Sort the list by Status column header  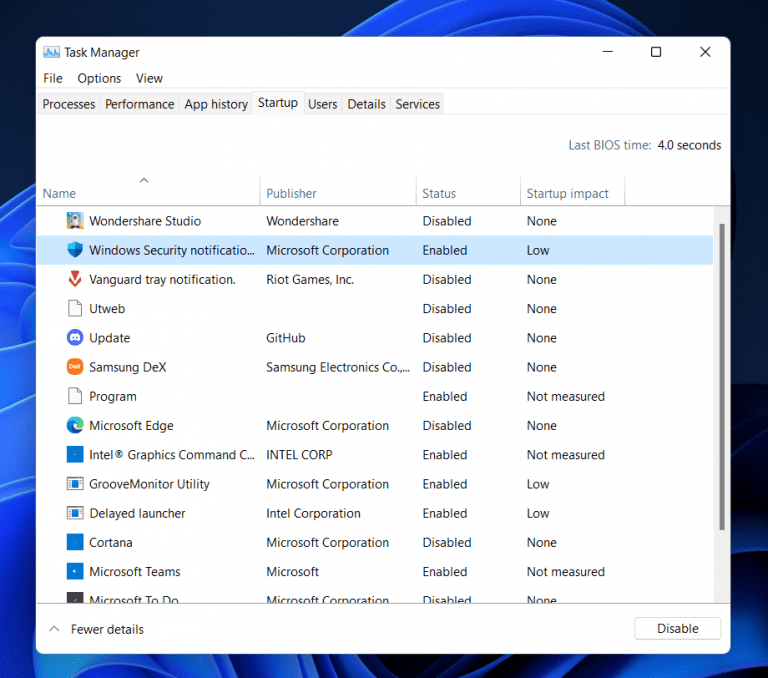click(439, 193)
